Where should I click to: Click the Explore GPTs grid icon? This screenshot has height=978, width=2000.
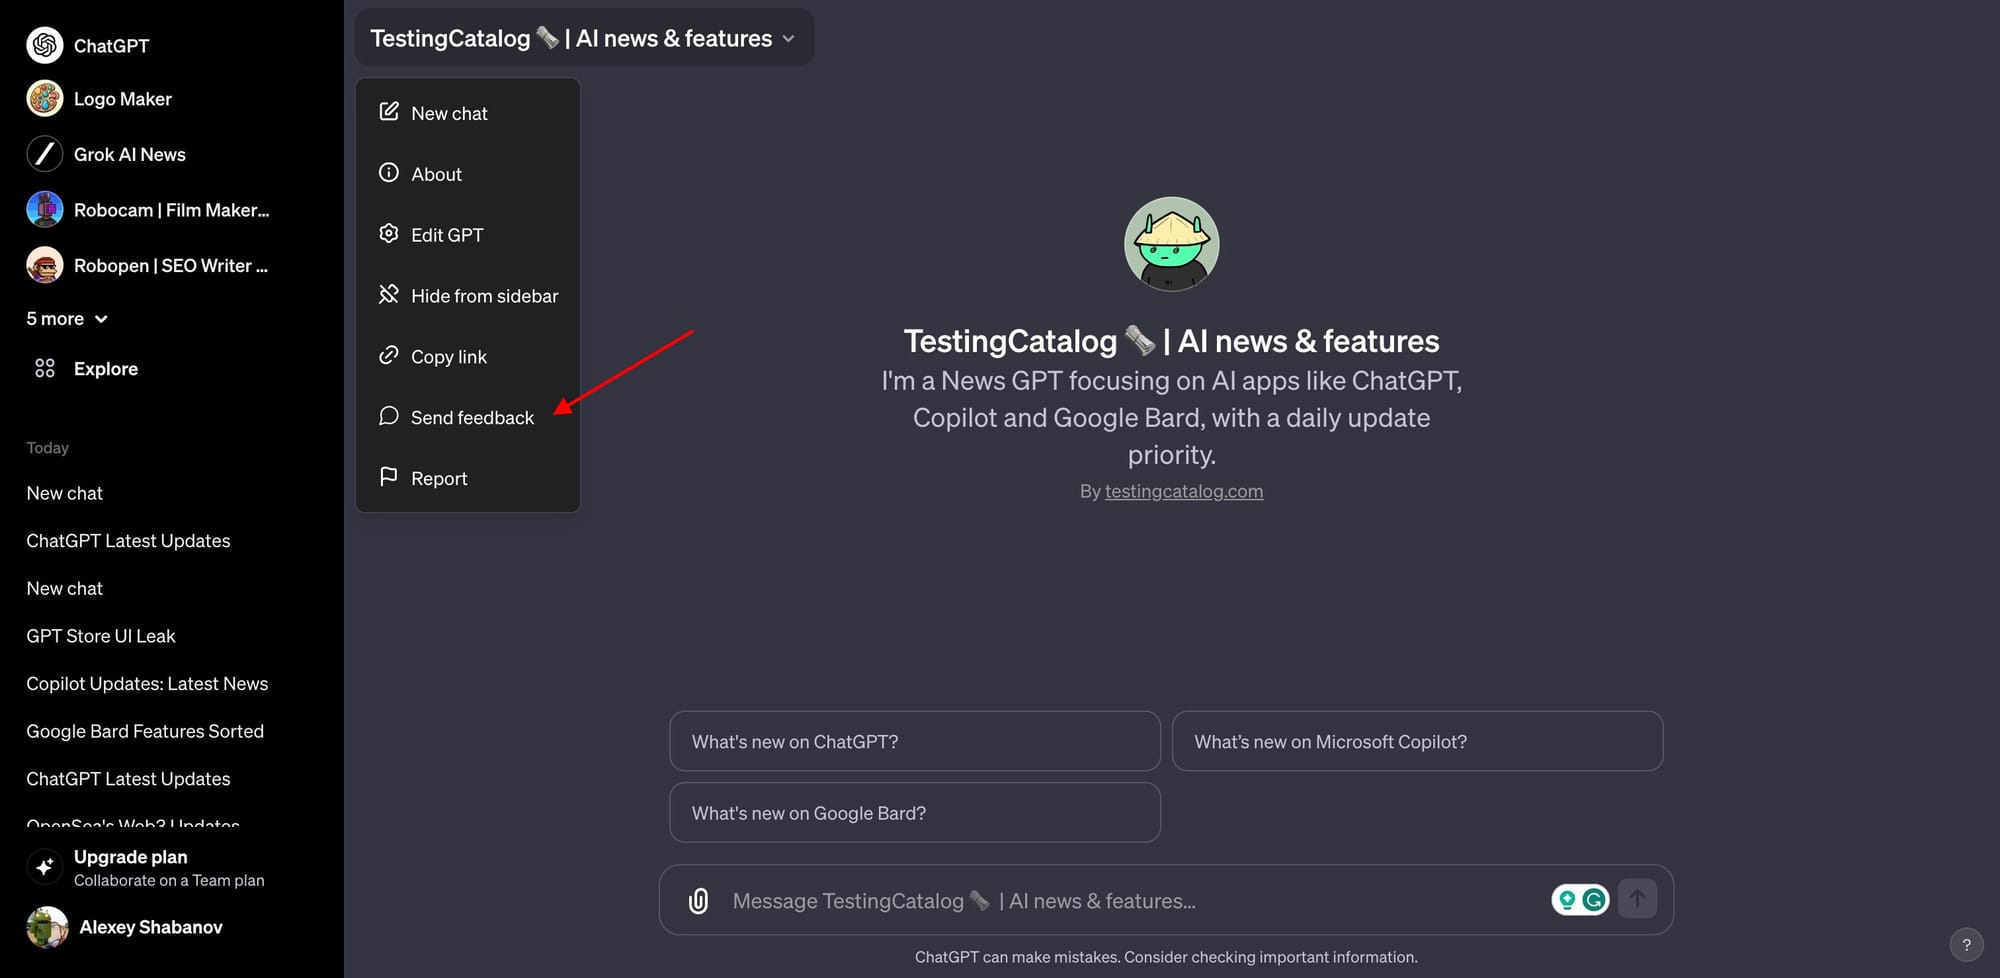(45, 368)
